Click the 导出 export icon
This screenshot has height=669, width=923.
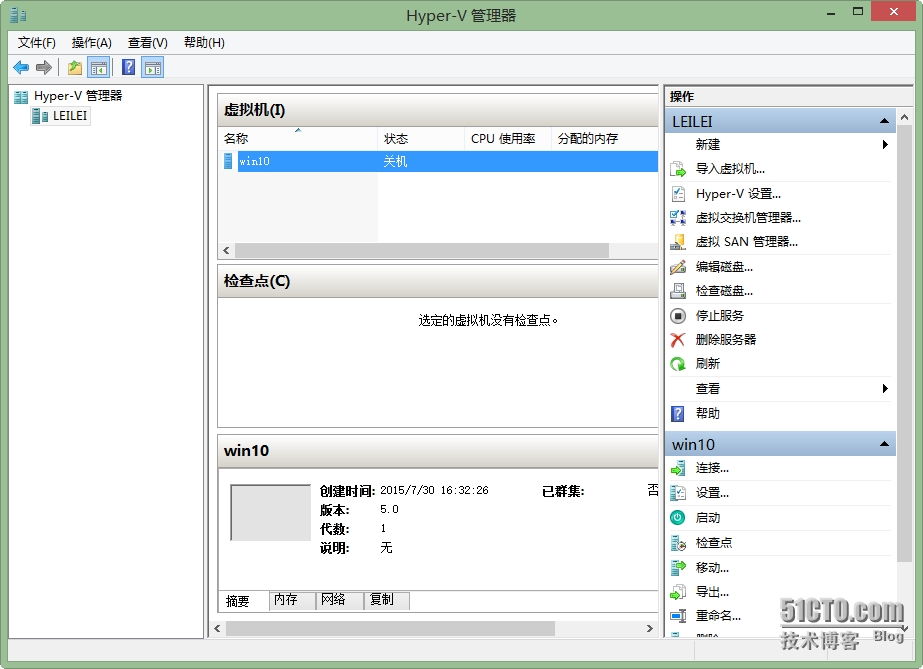[678, 592]
